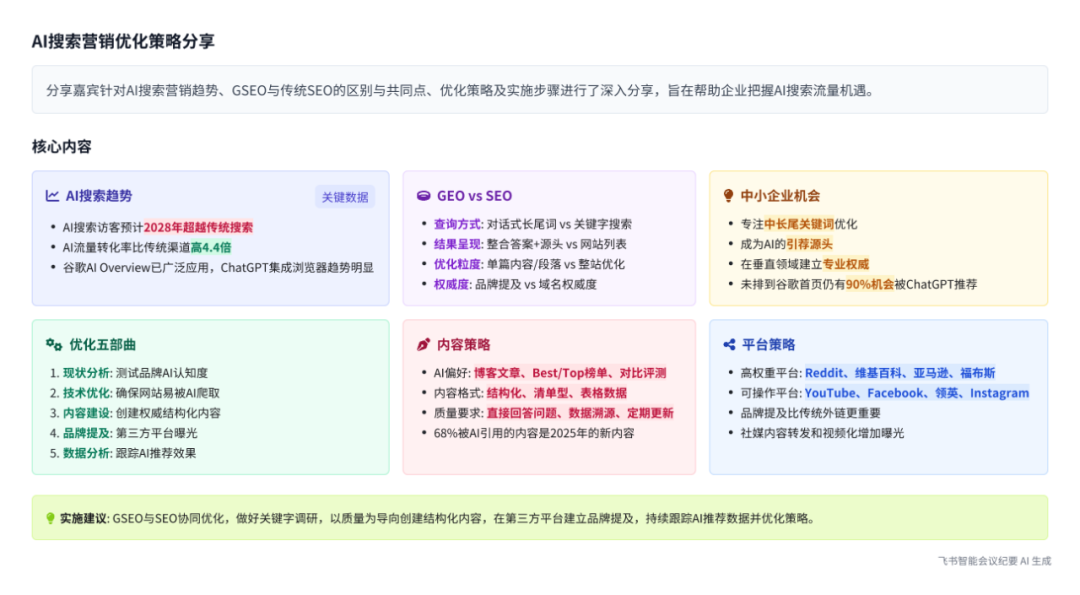Click step 数据分析 in the list
This screenshot has height=595, width=1080.
86,452
